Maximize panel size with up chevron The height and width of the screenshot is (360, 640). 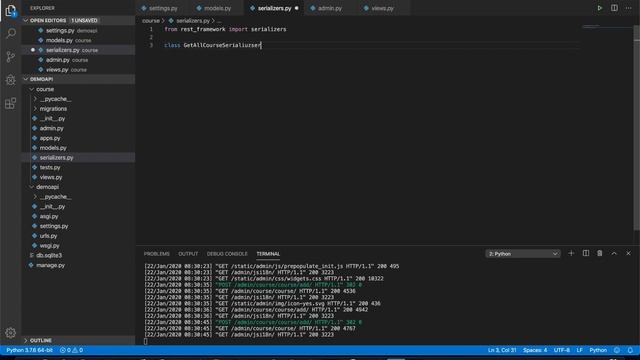[x=614, y=253]
